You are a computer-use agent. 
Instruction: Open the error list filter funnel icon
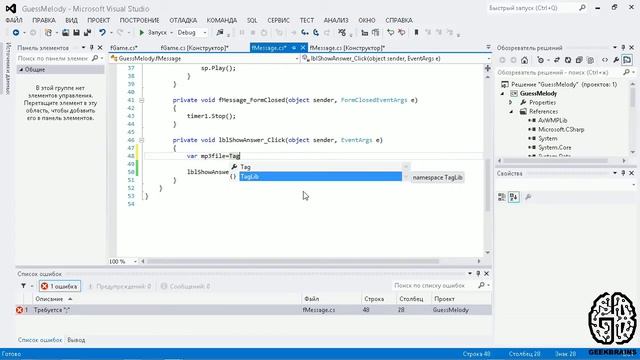pyautogui.click(x=23, y=286)
